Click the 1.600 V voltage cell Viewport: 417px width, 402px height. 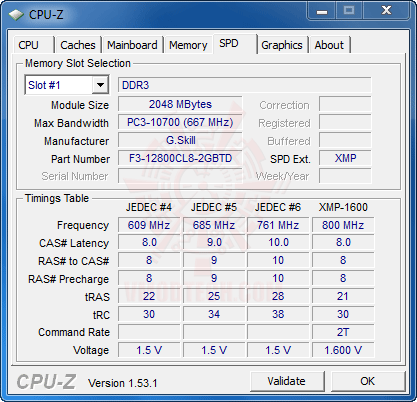click(x=343, y=350)
